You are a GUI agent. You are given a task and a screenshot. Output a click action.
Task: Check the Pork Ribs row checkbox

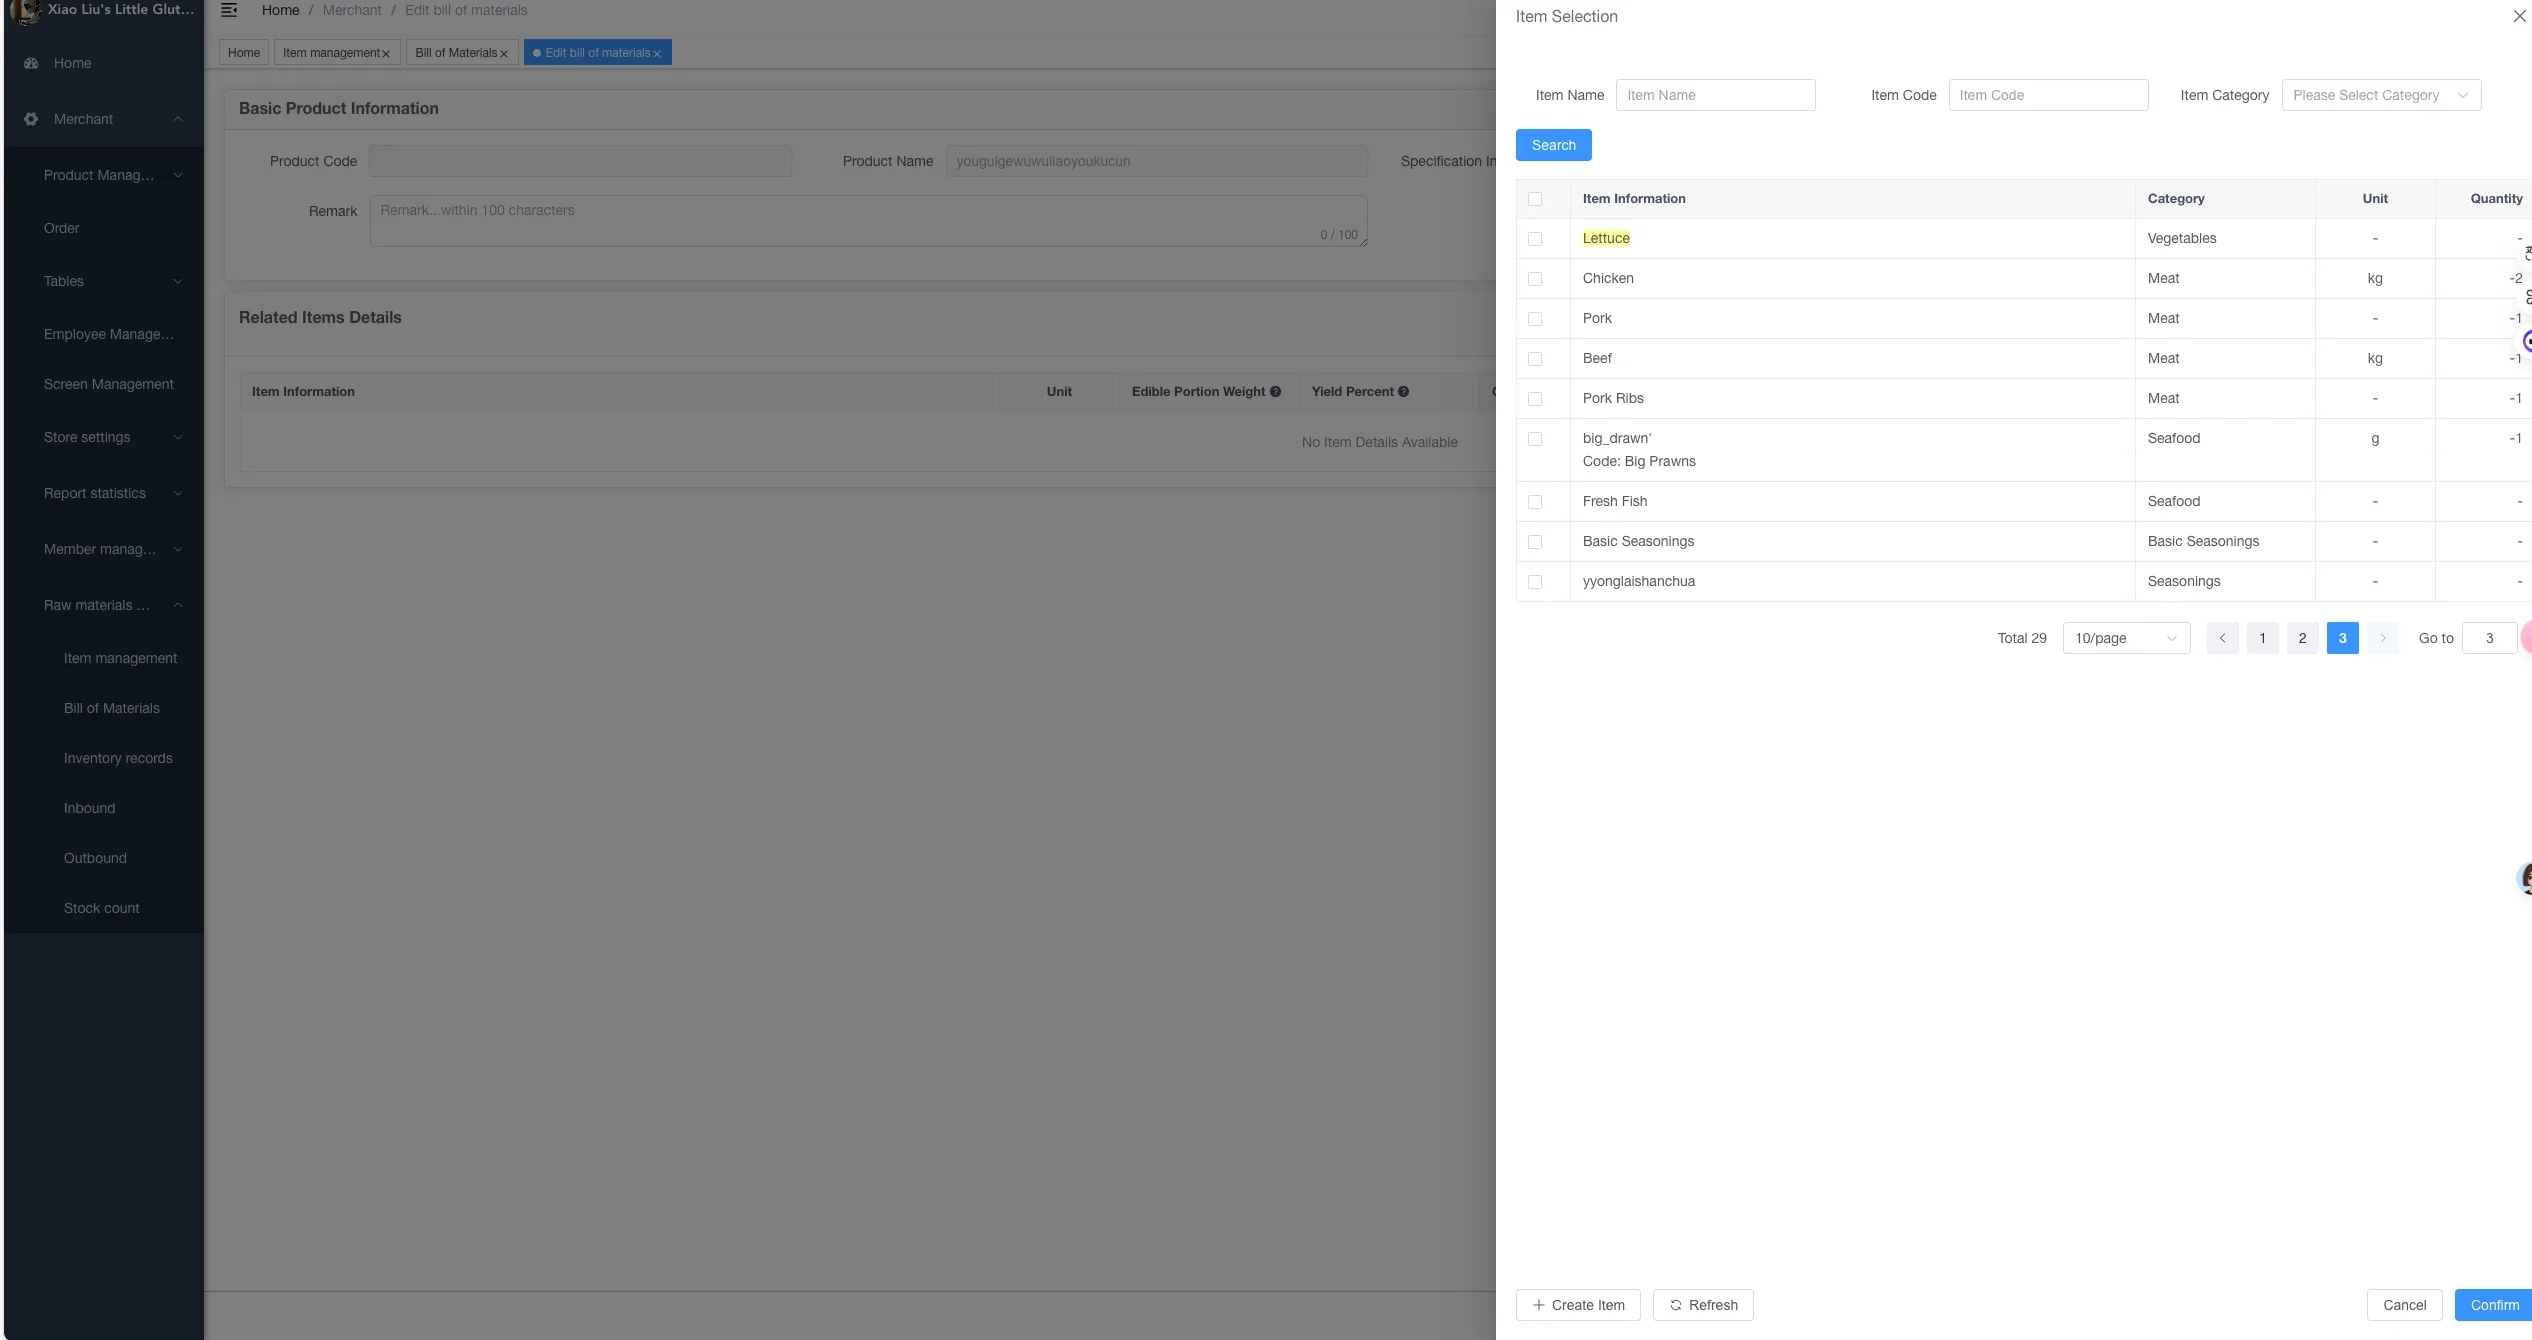click(x=1535, y=399)
